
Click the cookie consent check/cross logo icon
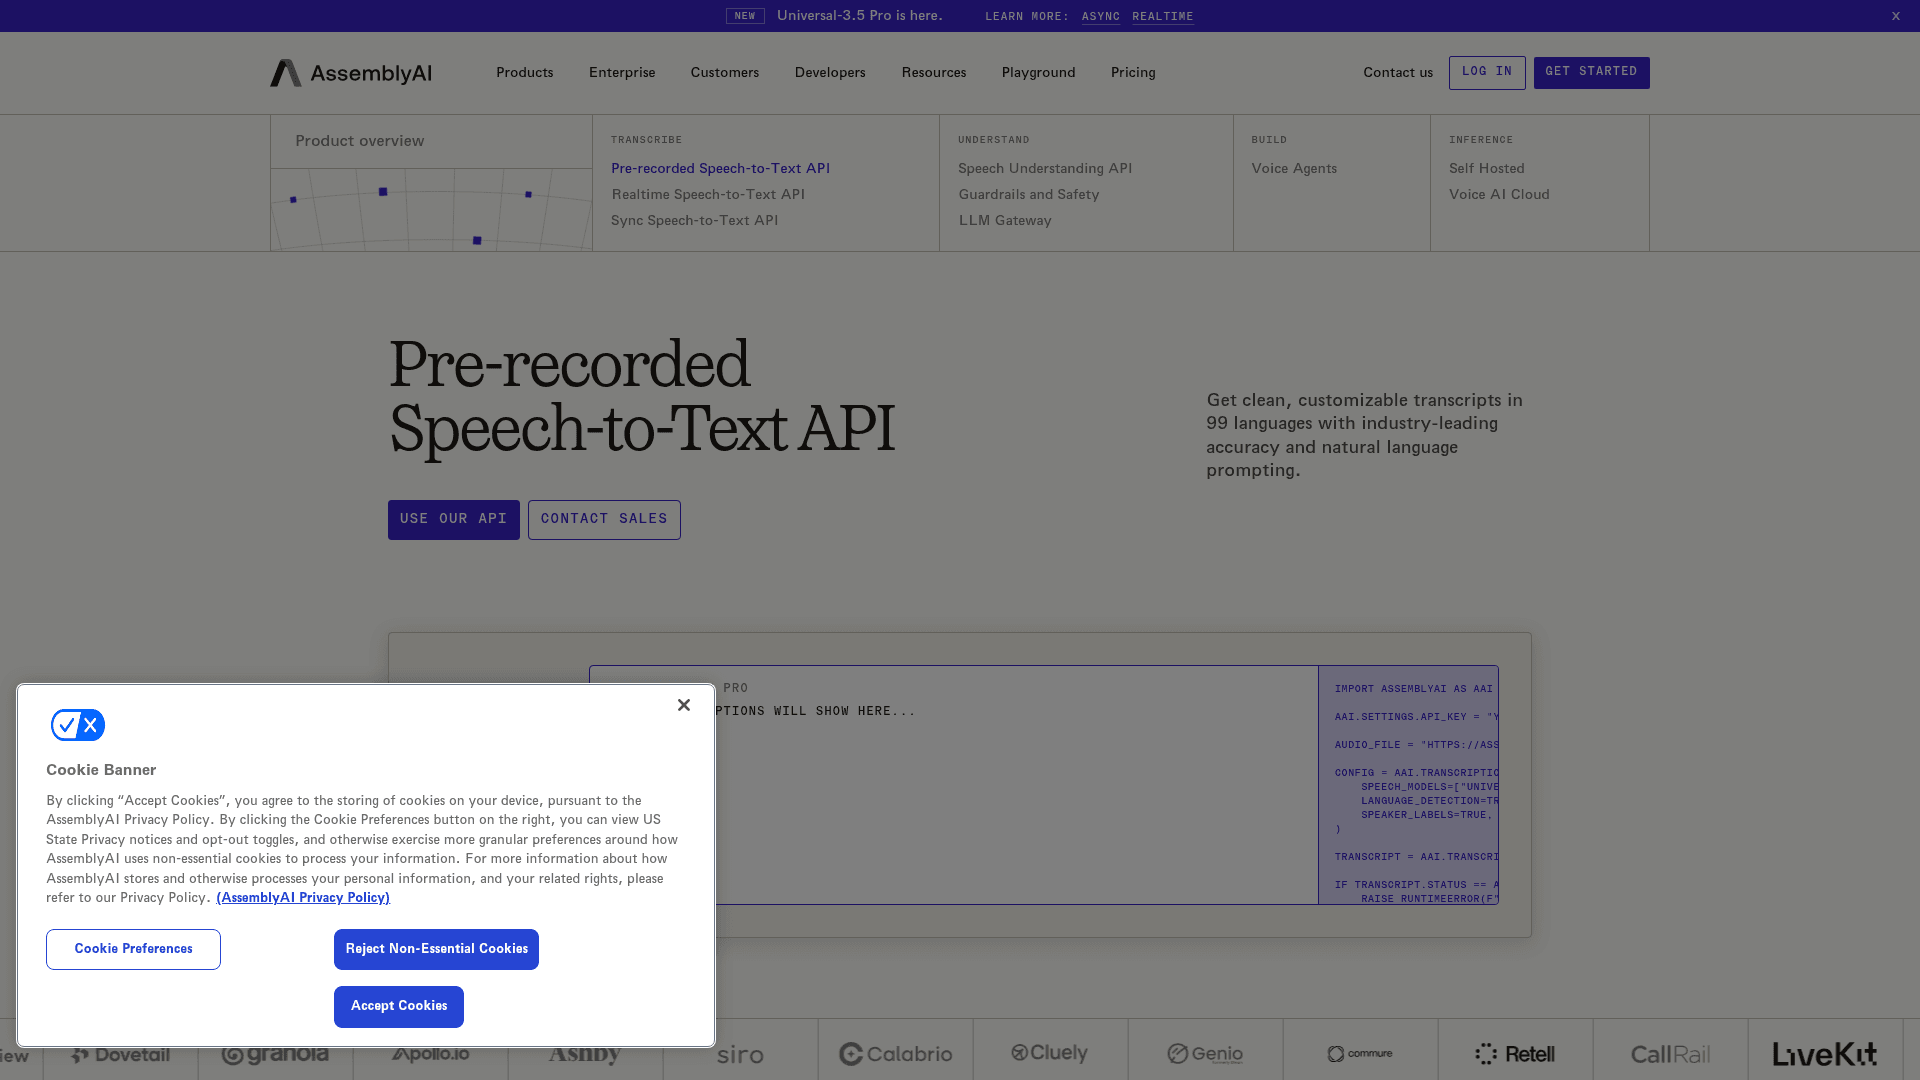(x=78, y=725)
